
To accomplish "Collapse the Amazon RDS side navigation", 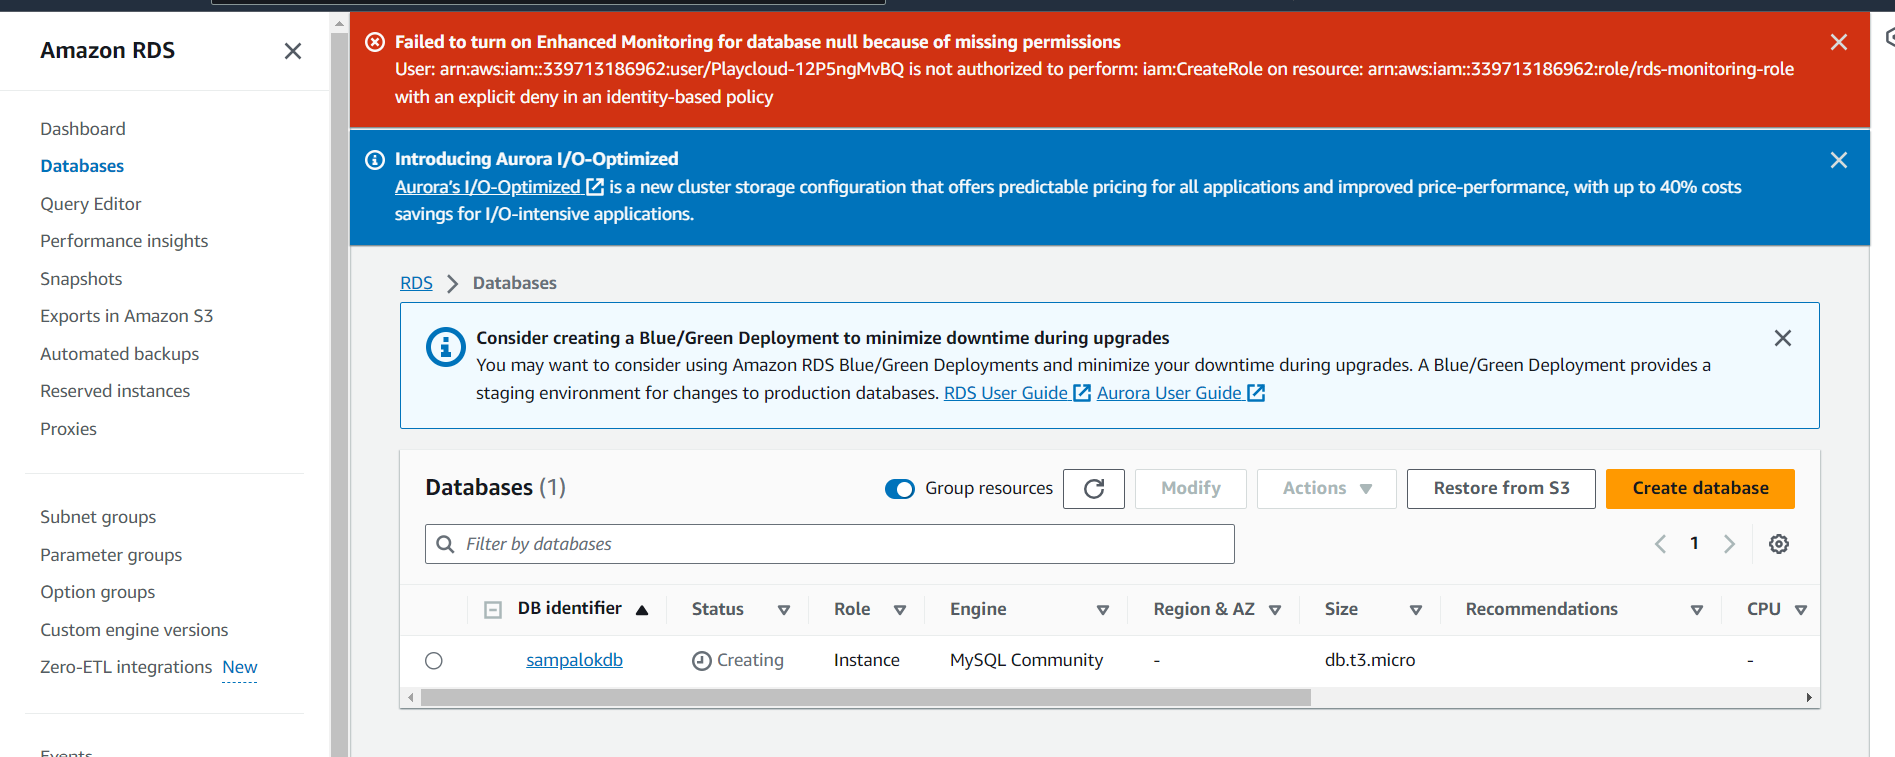I will [292, 51].
